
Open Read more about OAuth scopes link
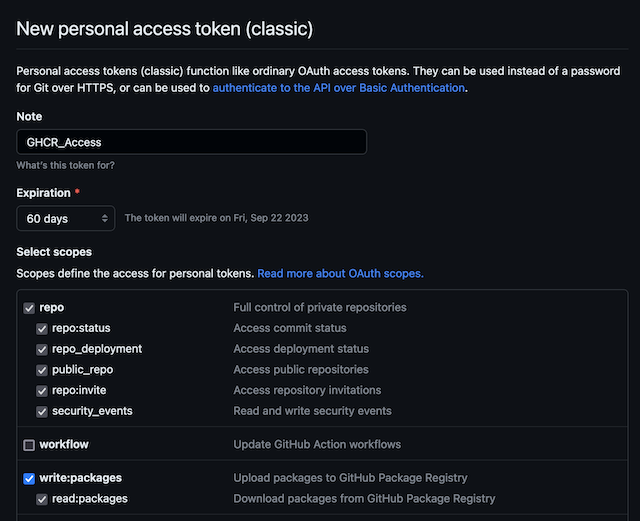[340, 273]
